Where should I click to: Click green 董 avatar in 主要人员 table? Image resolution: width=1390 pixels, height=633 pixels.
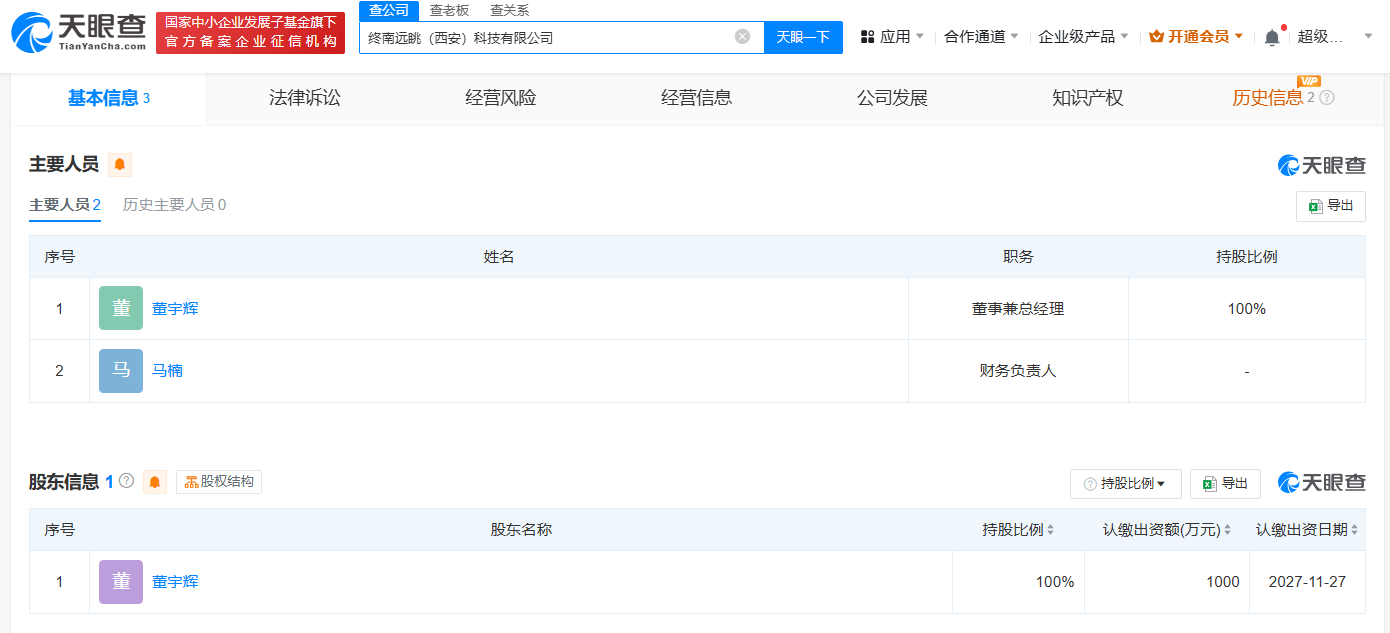coord(121,308)
